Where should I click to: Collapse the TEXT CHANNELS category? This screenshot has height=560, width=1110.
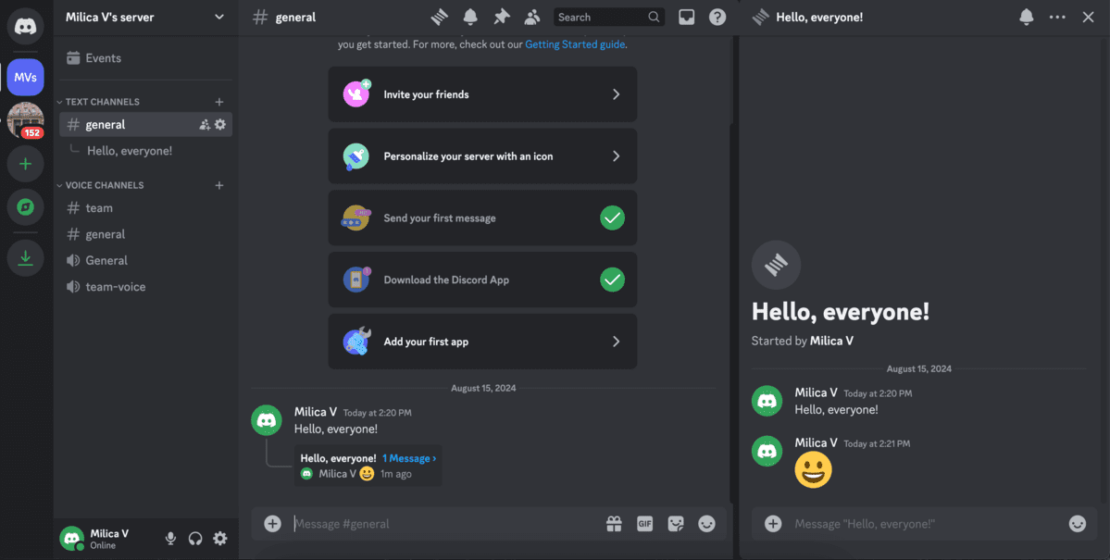coord(101,102)
